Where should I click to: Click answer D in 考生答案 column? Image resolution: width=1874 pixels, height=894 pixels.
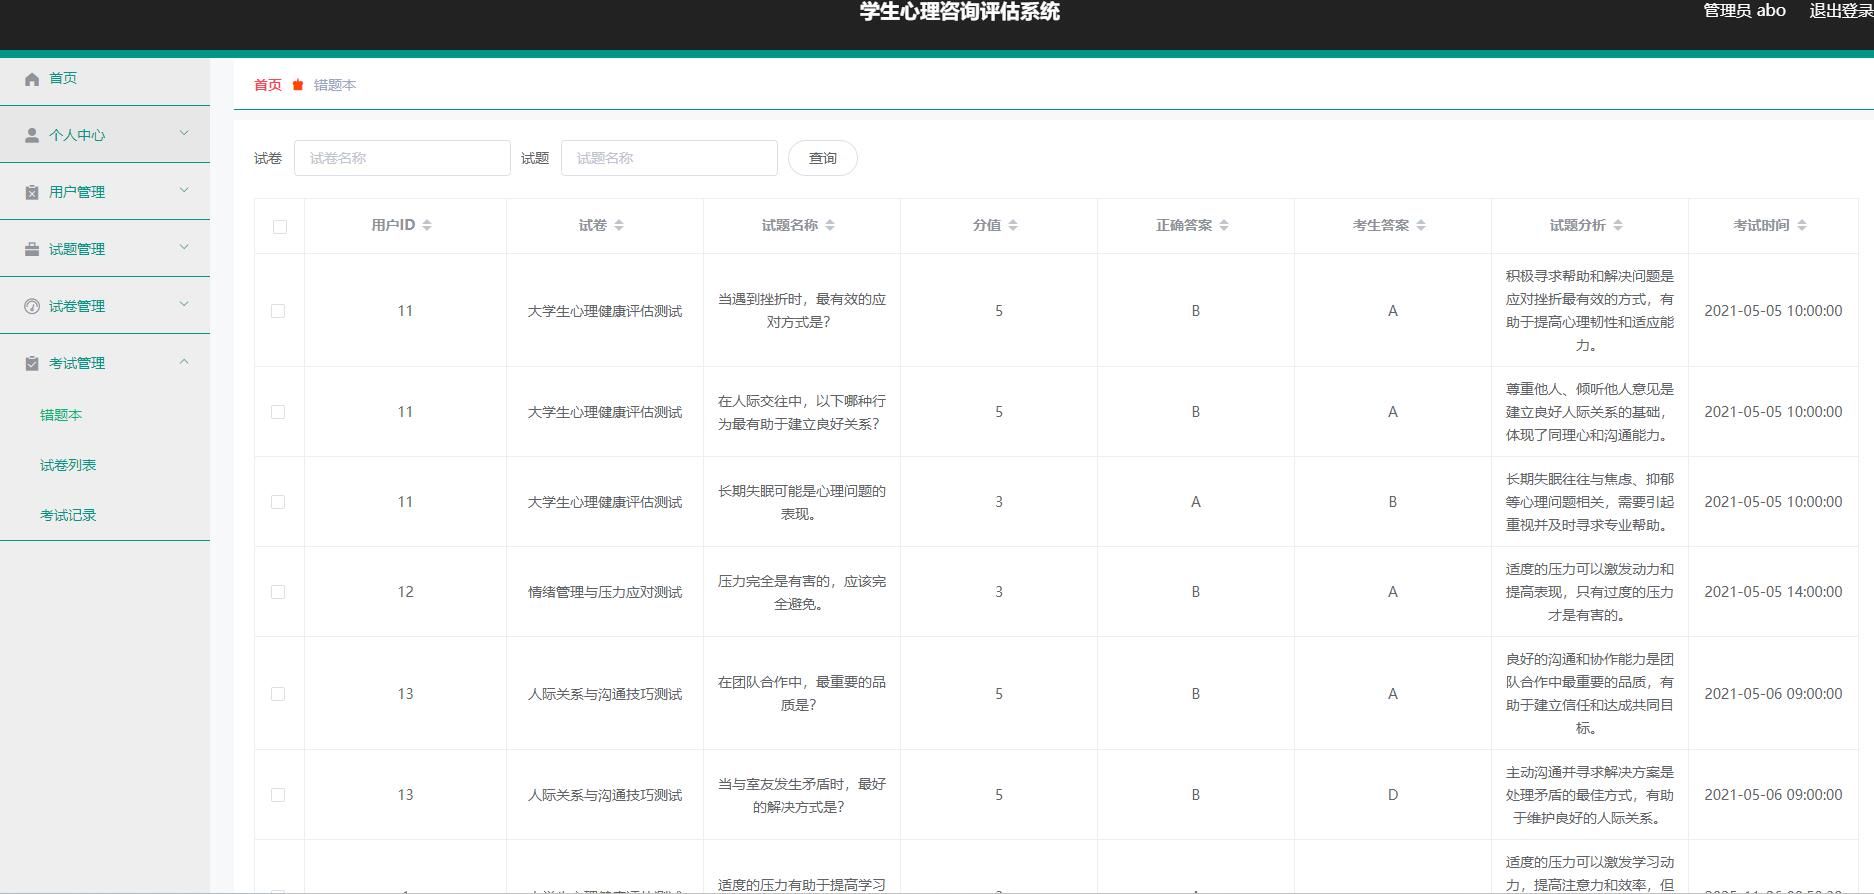[1393, 795]
